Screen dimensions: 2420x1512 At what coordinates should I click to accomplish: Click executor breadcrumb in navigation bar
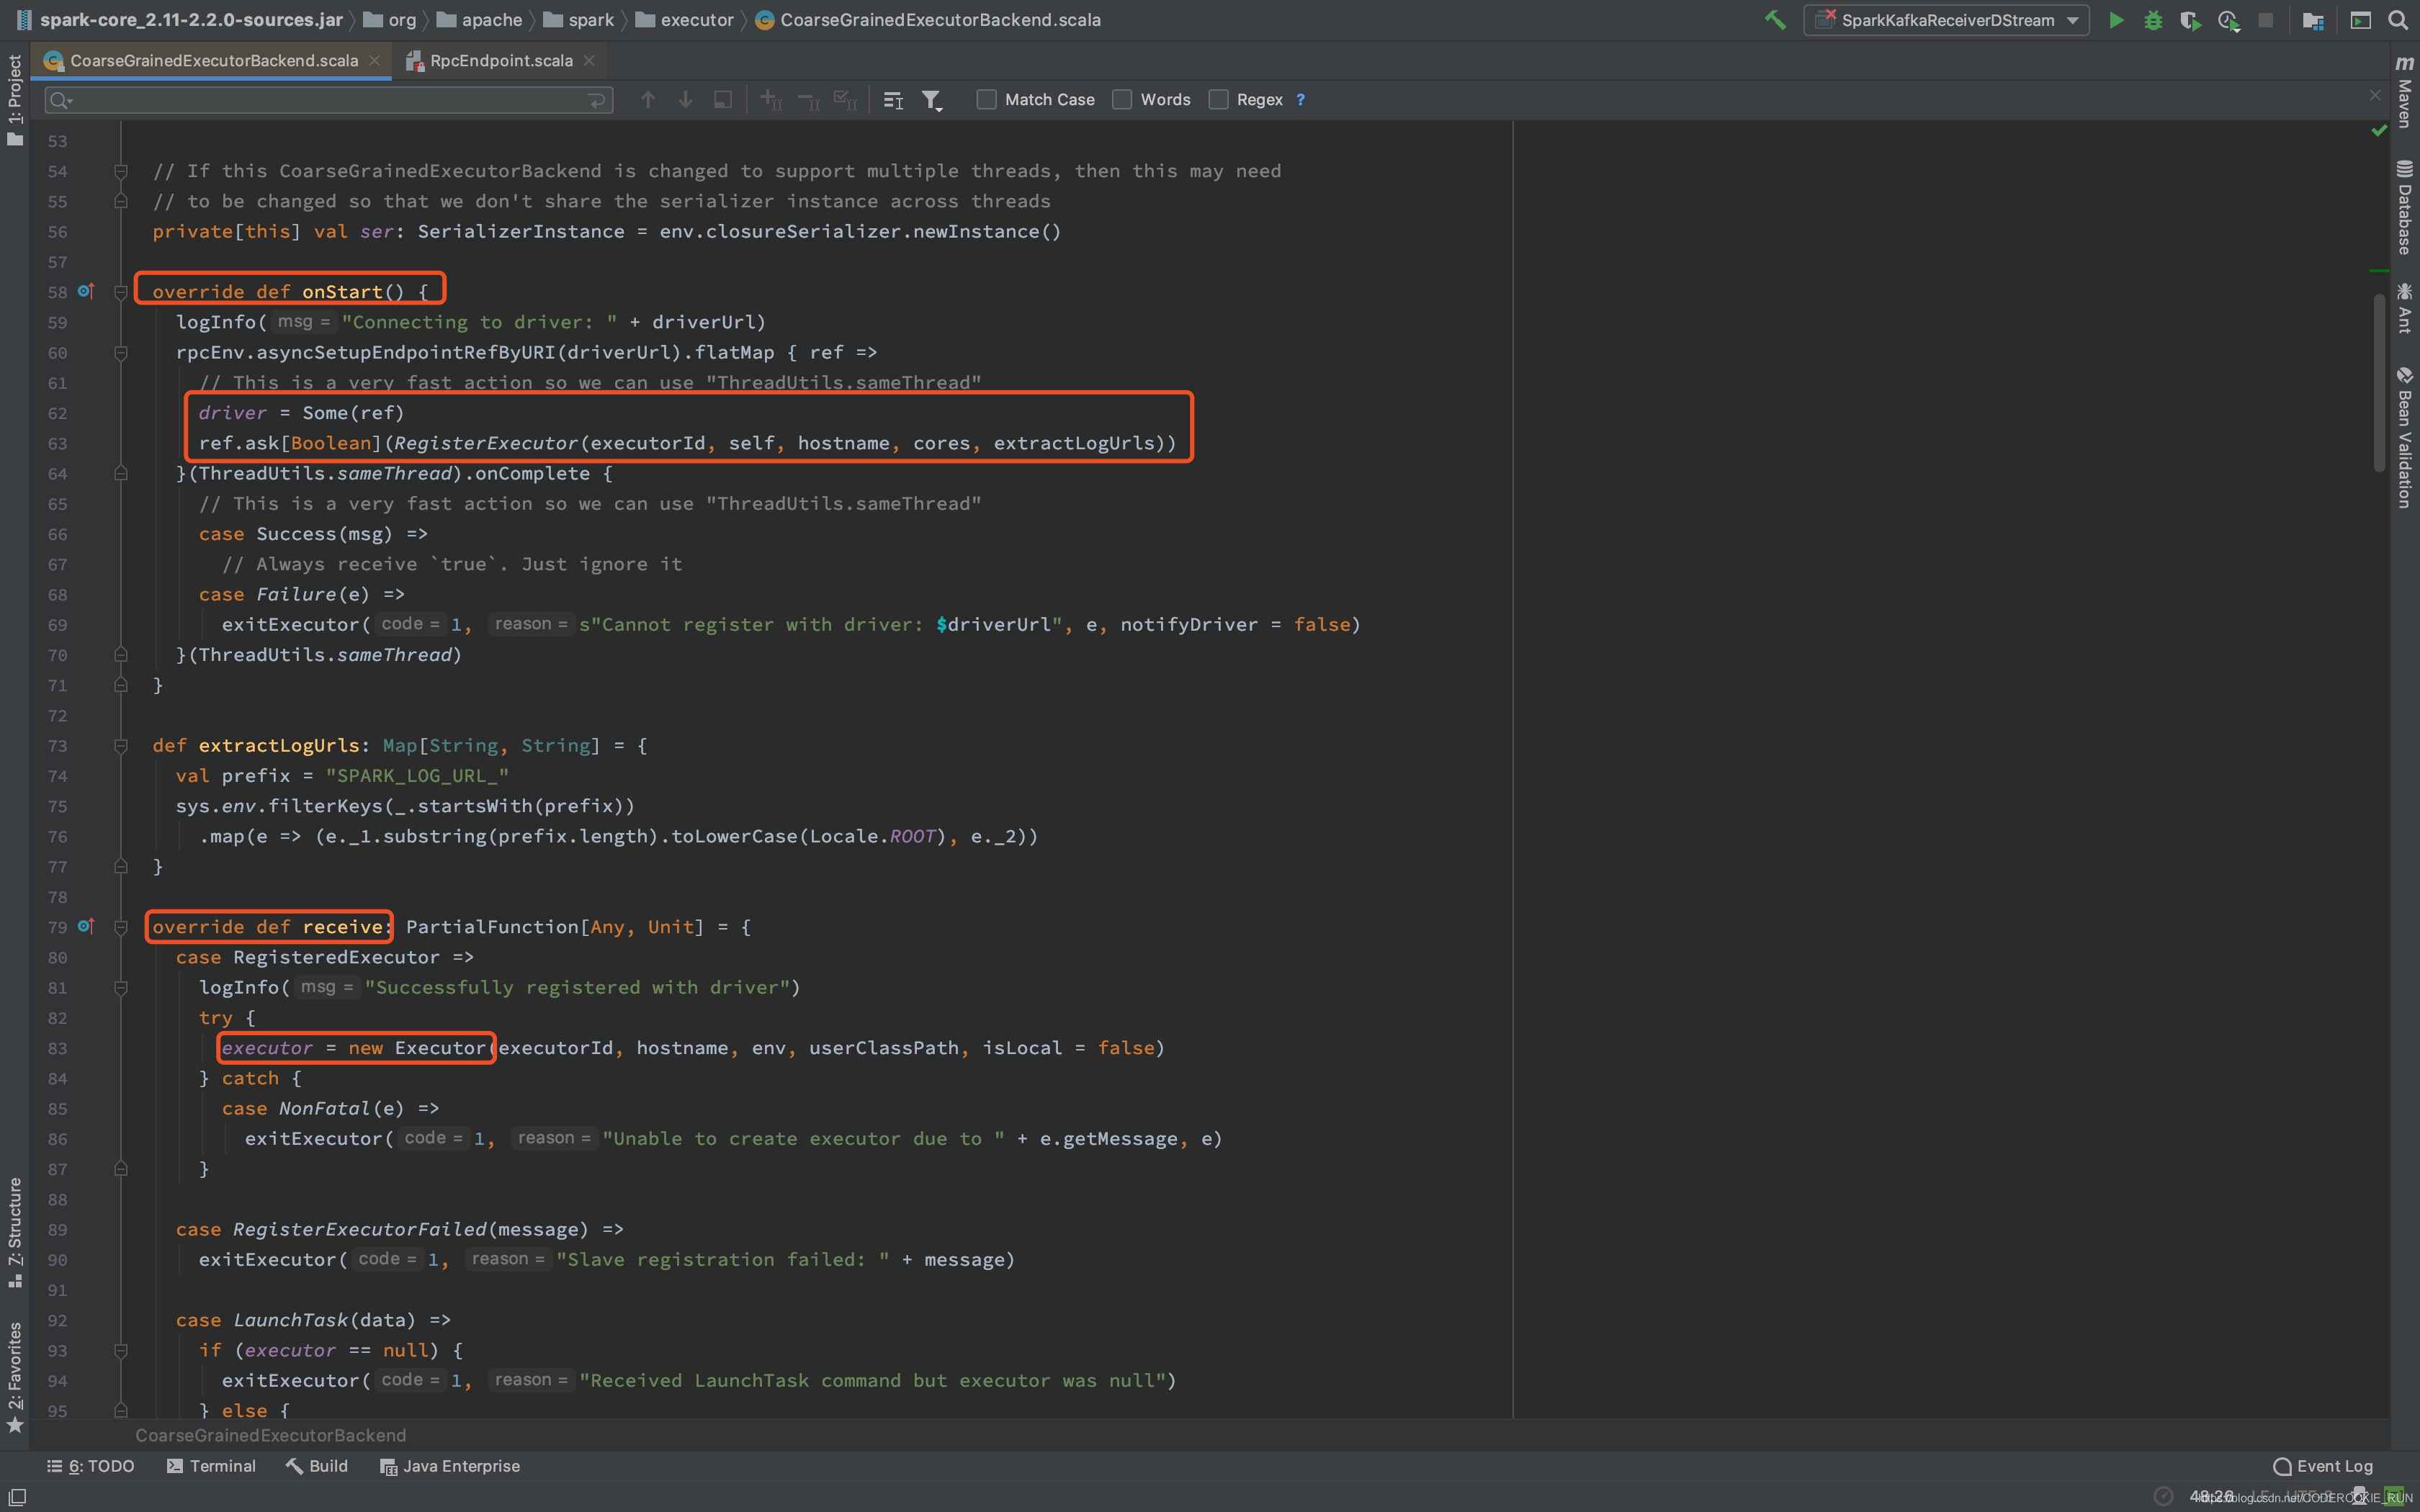pos(685,20)
